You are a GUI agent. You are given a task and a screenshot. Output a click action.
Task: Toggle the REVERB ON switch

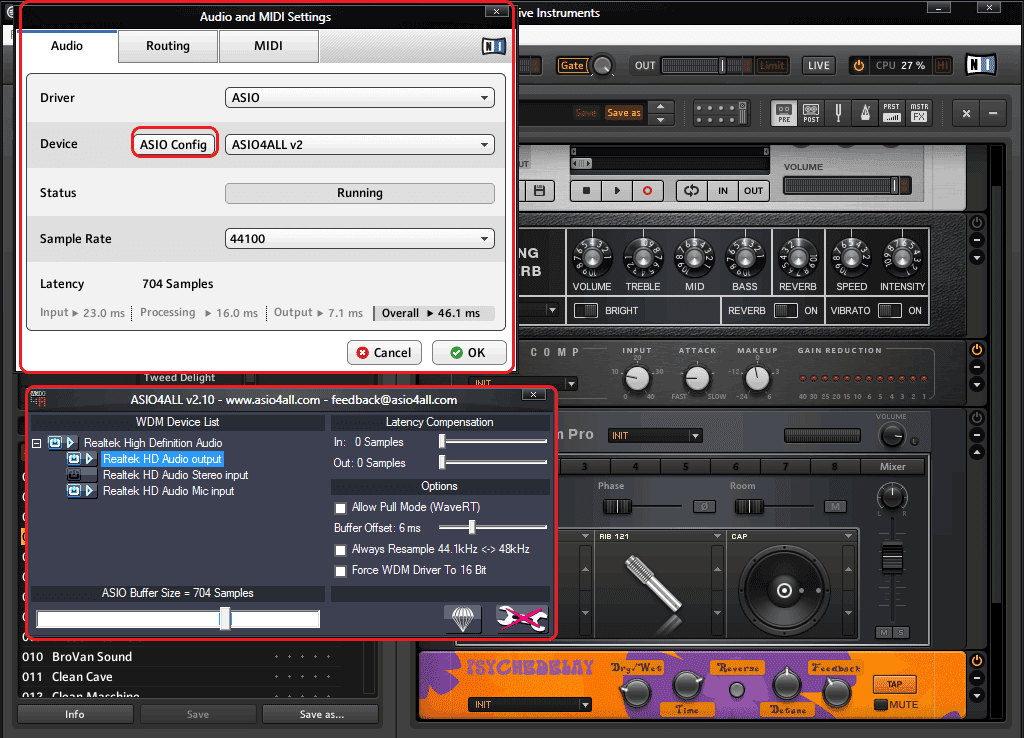pyautogui.click(x=786, y=311)
